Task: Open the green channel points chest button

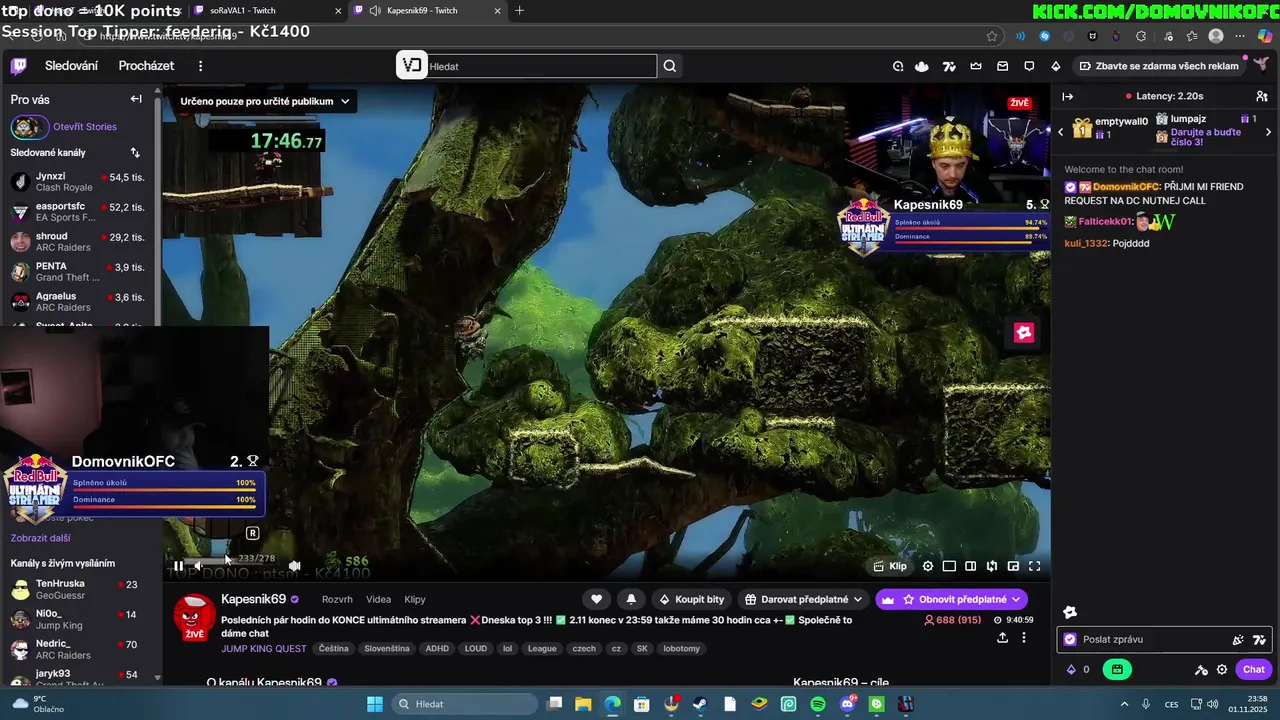Action: pyautogui.click(x=1117, y=670)
